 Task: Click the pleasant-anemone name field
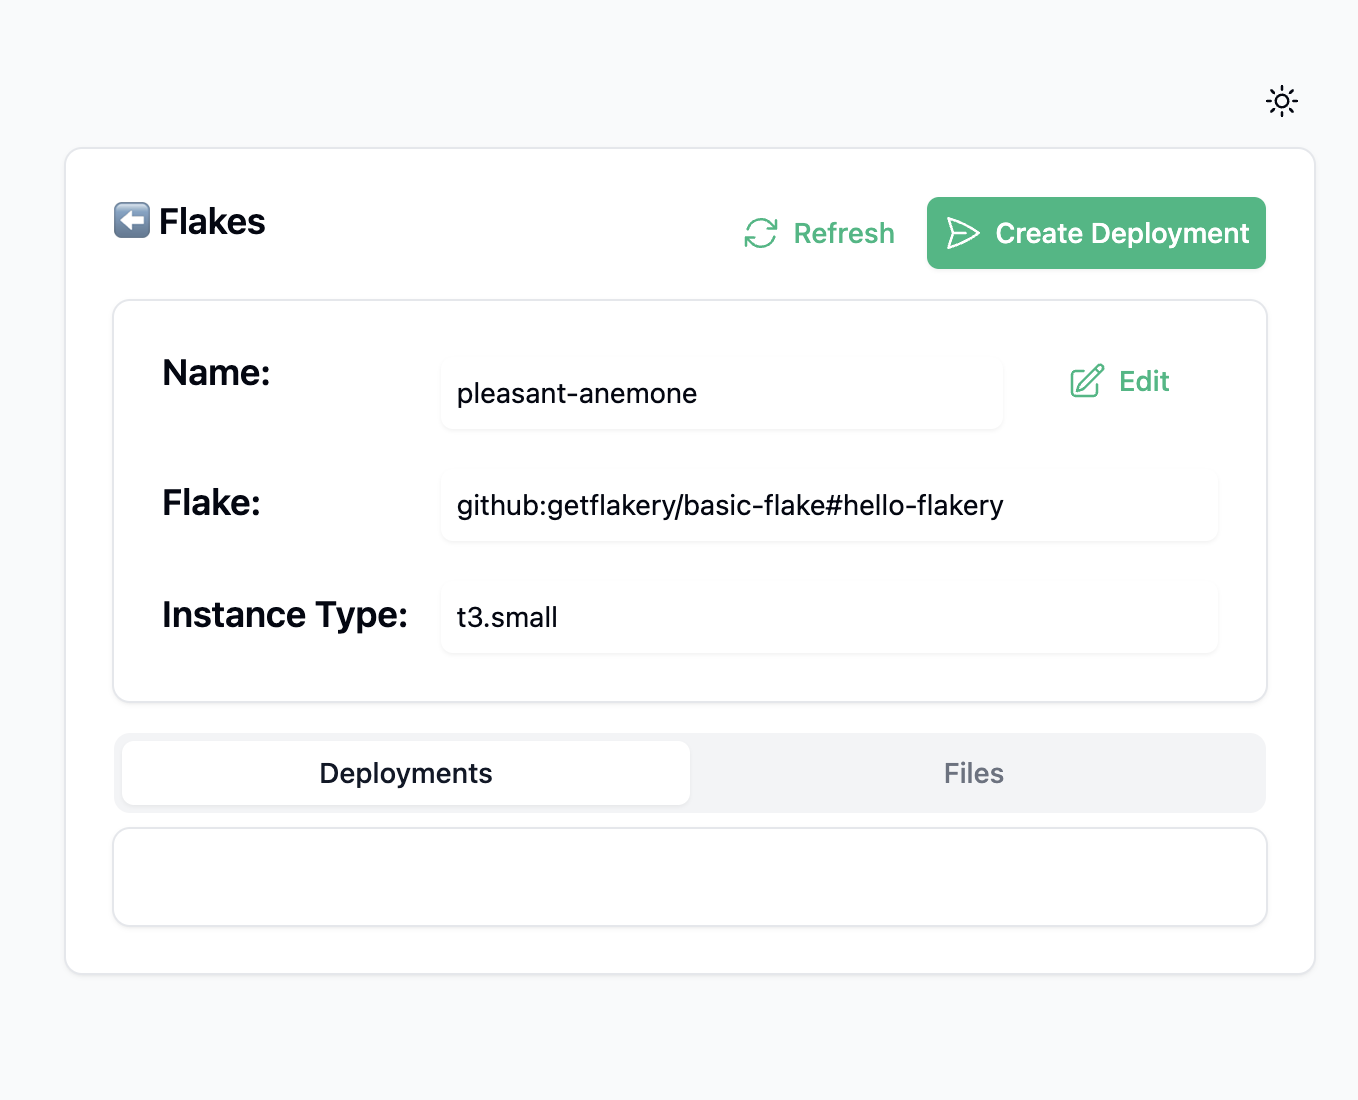(x=722, y=393)
